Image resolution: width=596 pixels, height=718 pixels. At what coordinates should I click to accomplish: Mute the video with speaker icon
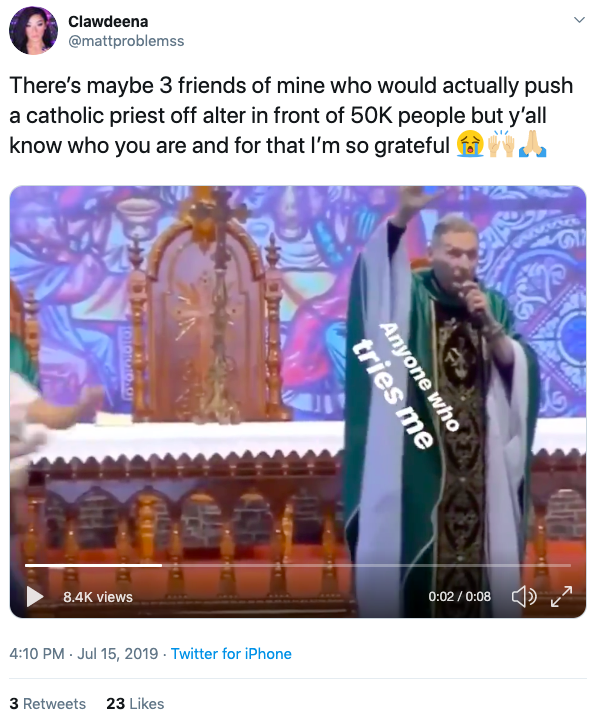tap(524, 597)
